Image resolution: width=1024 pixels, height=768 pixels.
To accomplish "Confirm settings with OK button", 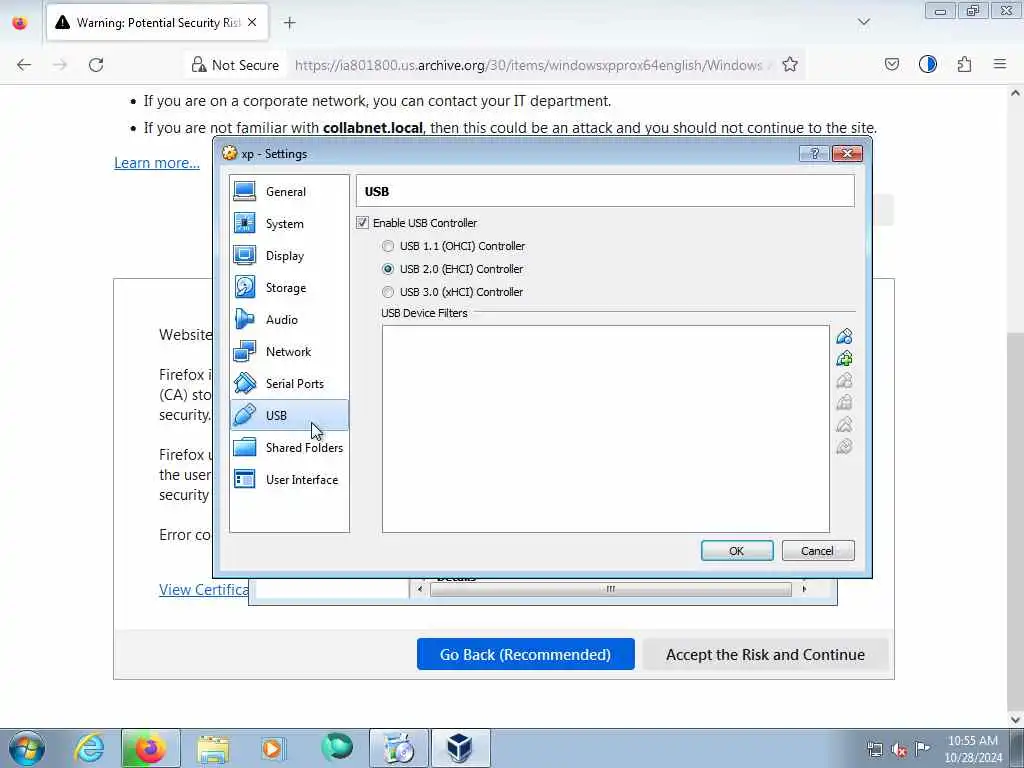I will [x=737, y=551].
